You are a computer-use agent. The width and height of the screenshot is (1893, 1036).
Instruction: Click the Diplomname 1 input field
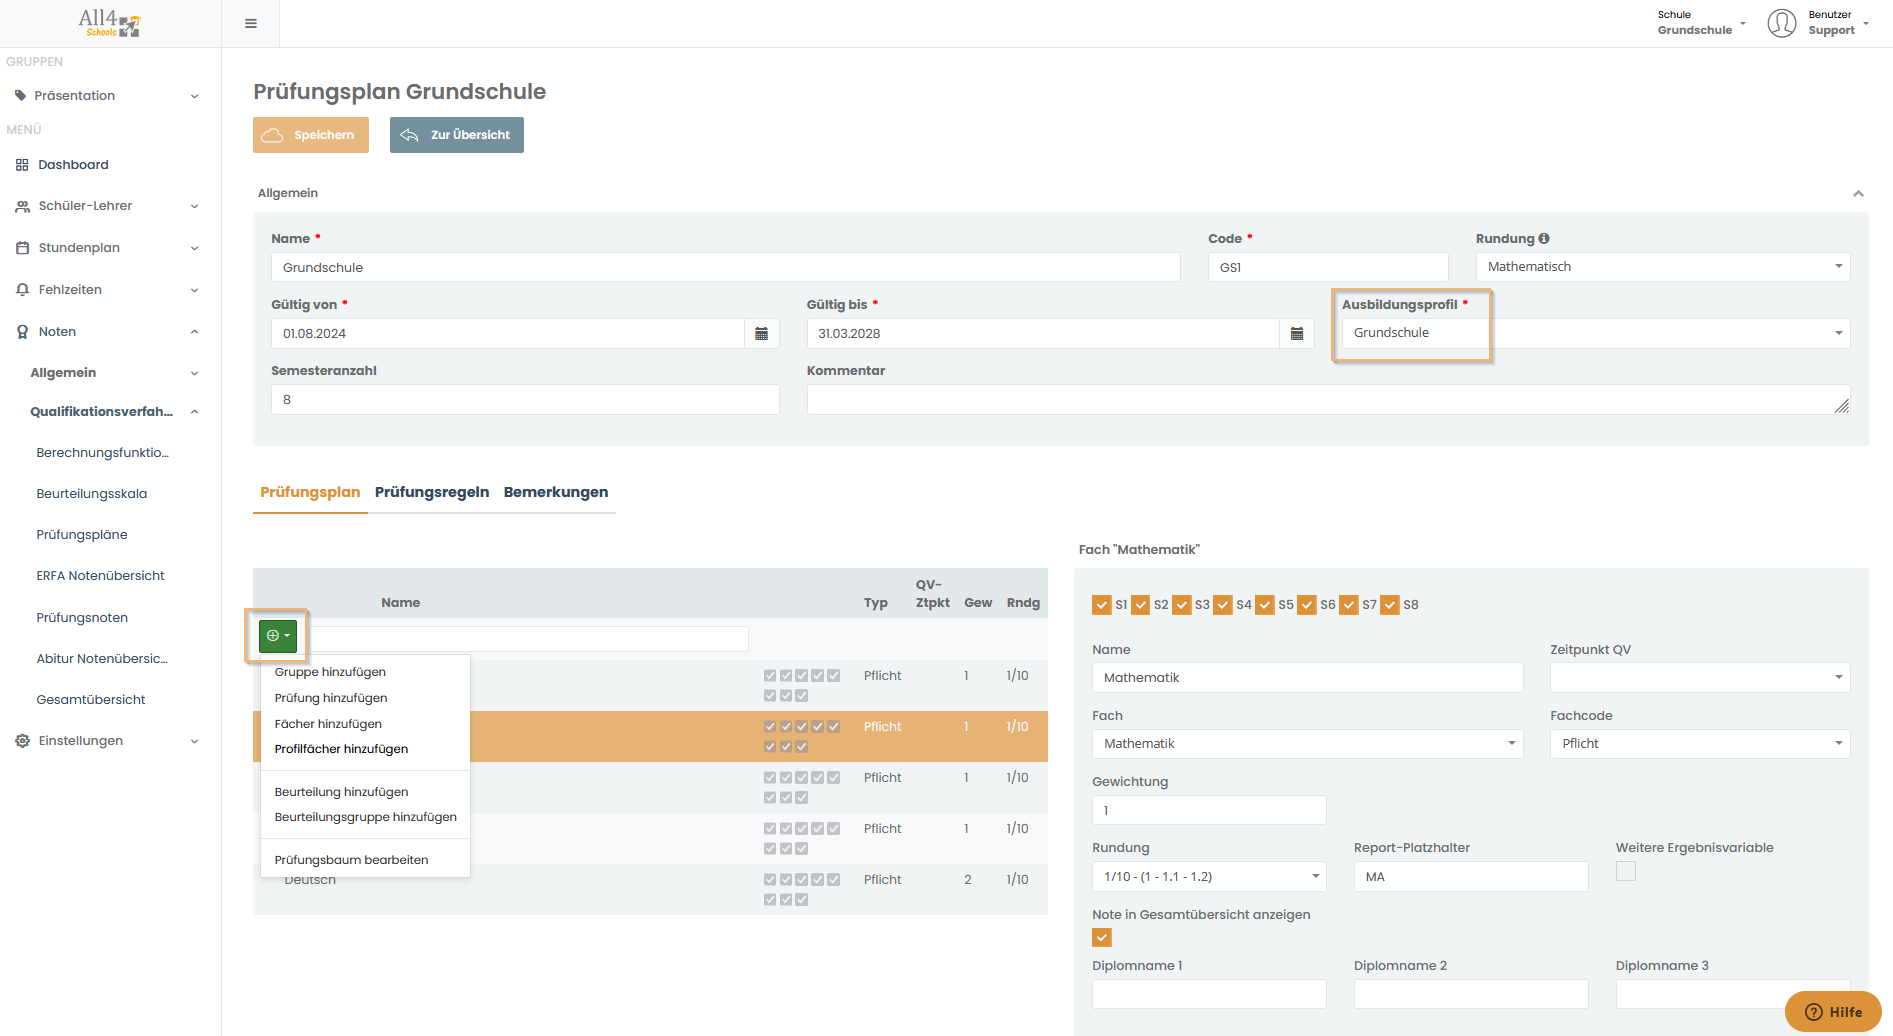click(1209, 994)
